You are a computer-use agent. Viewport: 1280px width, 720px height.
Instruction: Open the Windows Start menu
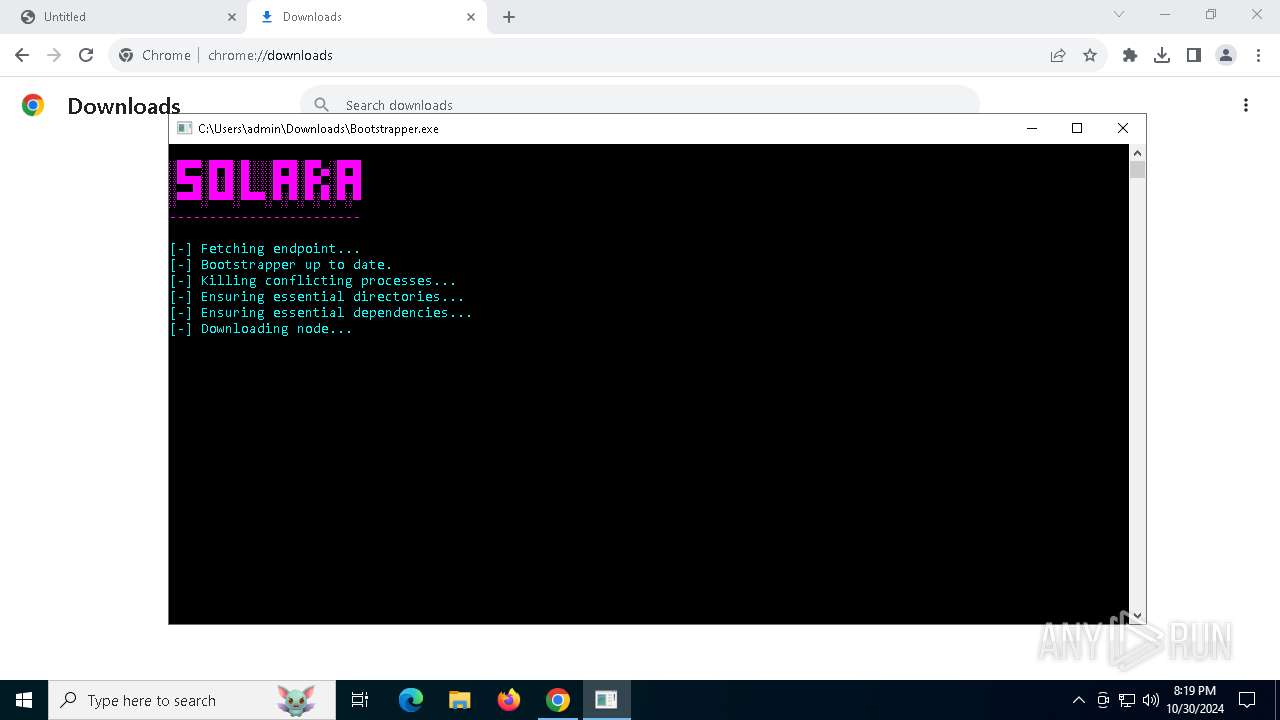tap(24, 700)
